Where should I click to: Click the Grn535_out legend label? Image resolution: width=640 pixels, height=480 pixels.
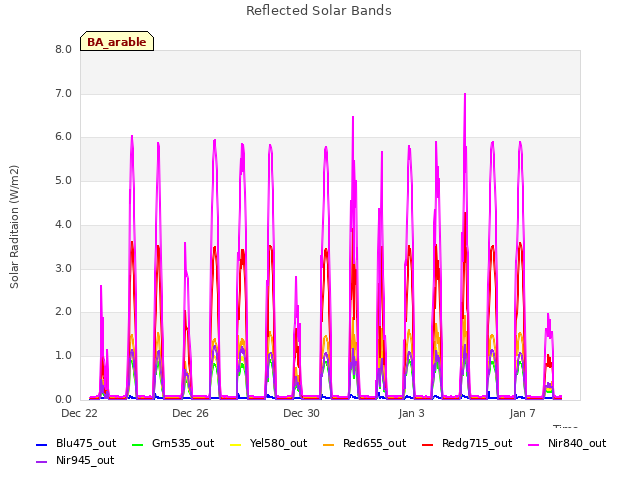pos(183,444)
